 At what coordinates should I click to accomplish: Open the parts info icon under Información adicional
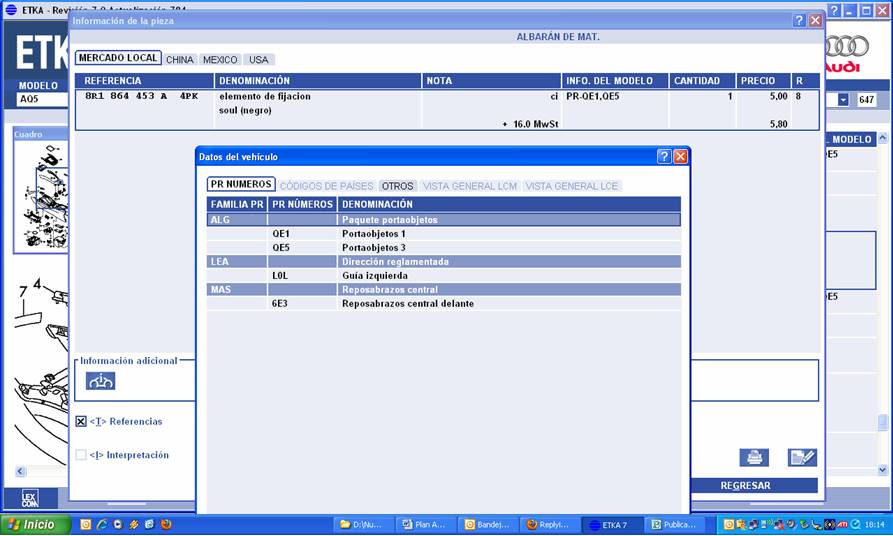coord(101,380)
